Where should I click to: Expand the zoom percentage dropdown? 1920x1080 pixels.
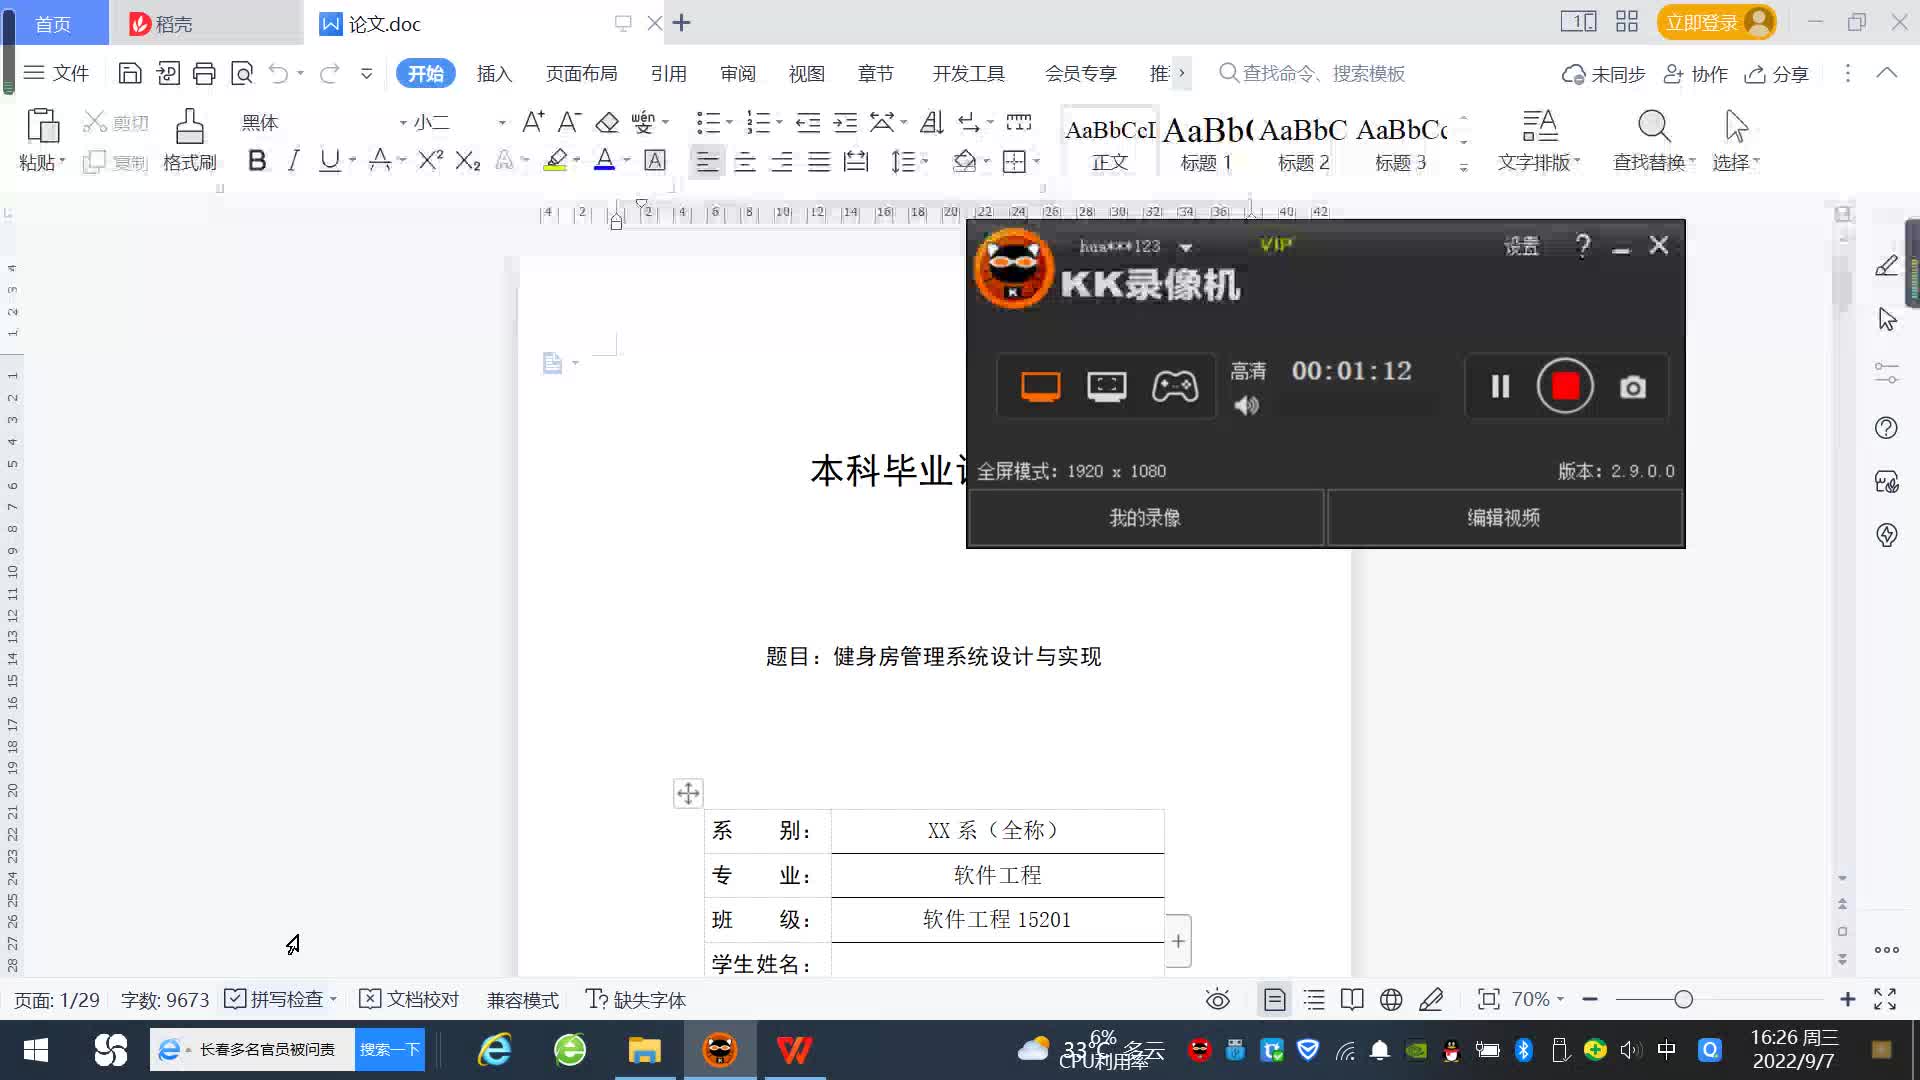[x=1560, y=999]
